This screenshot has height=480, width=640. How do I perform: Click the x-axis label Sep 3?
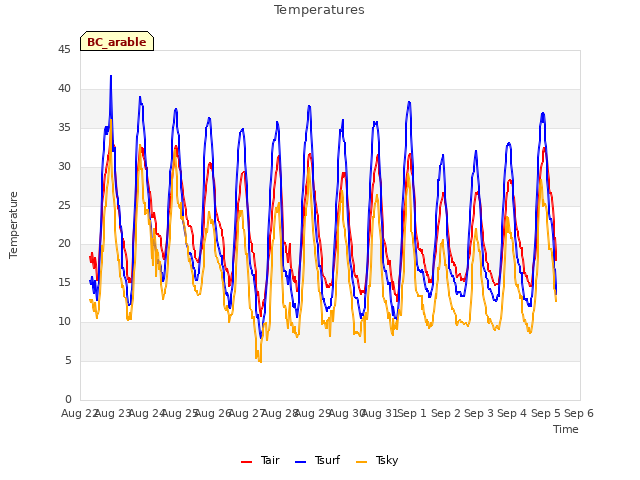[479, 413]
